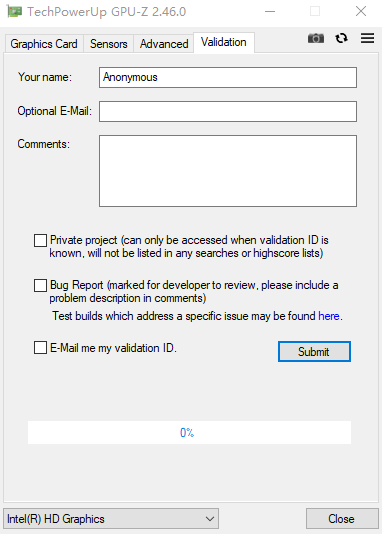Click the Close button at bottom

click(x=342, y=519)
